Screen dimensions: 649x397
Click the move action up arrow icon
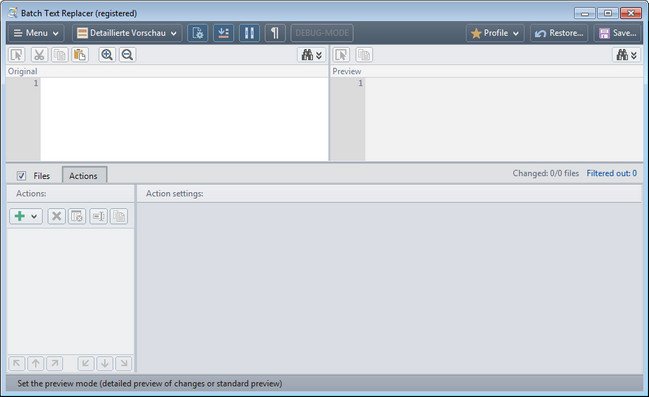(36, 363)
